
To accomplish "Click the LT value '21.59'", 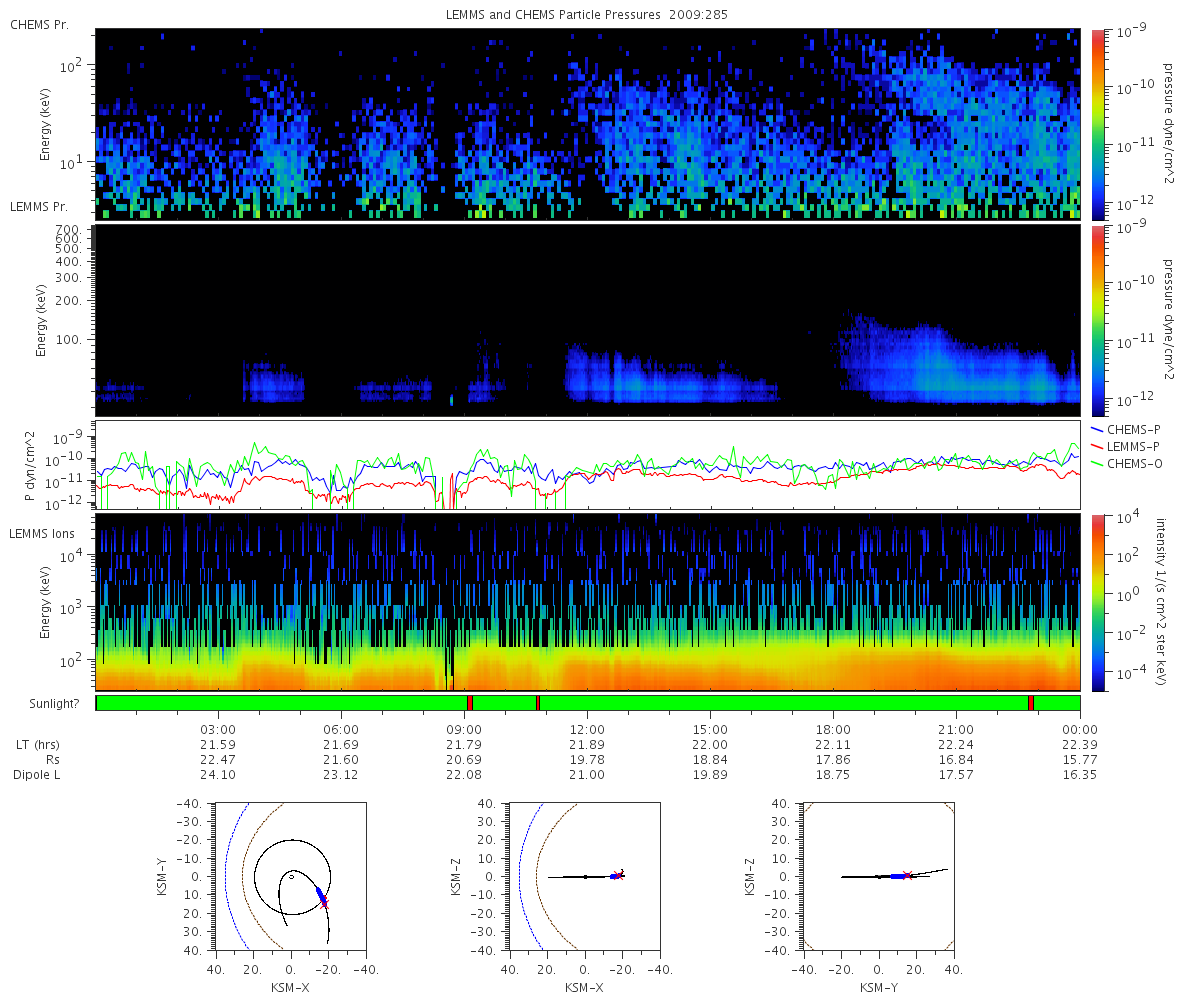I will coord(218,745).
